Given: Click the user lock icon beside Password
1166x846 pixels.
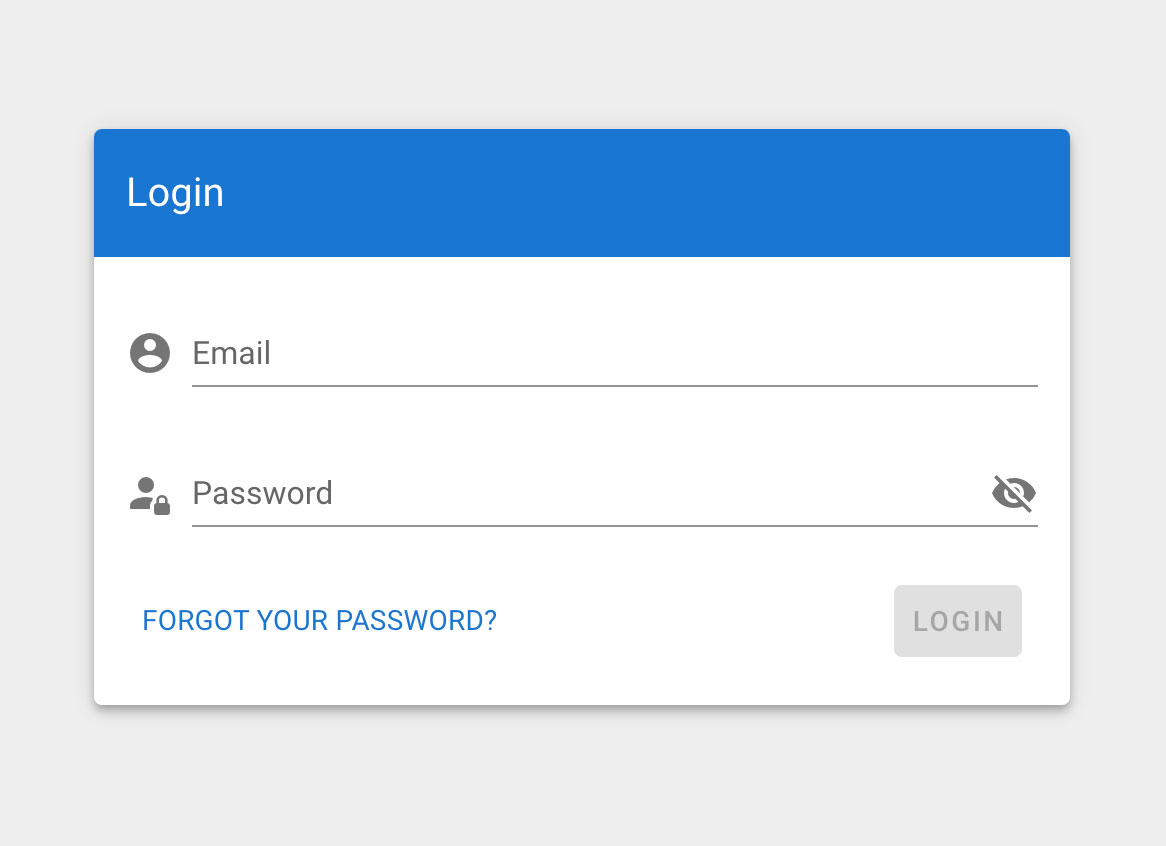Looking at the screenshot, I should pyautogui.click(x=150, y=494).
